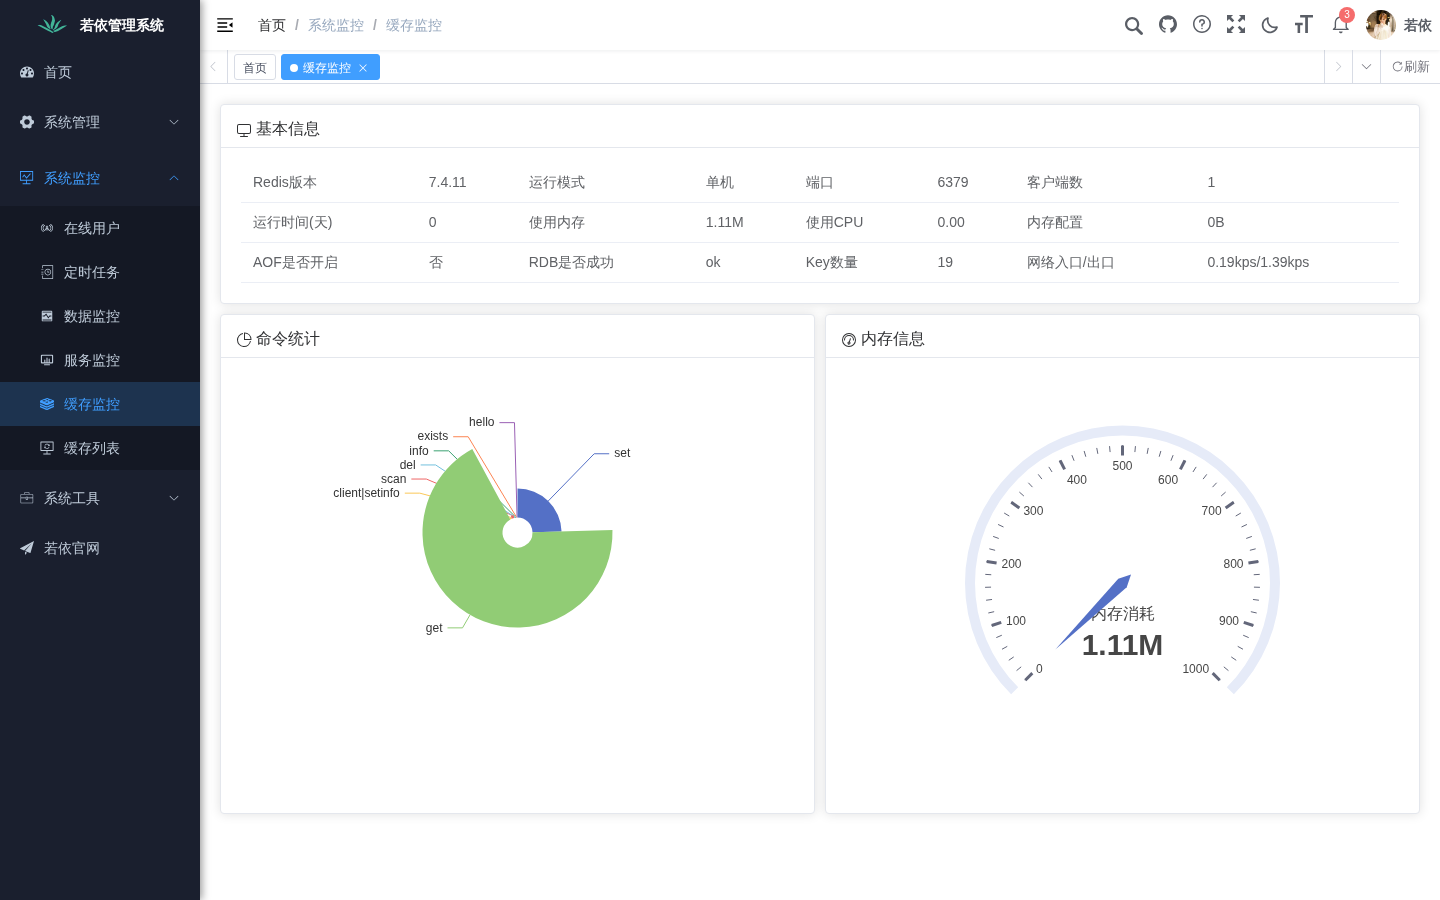Expand the 系统管理 menu
Image resolution: width=1440 pixels, height=900 pixels.
pos(100,122)
